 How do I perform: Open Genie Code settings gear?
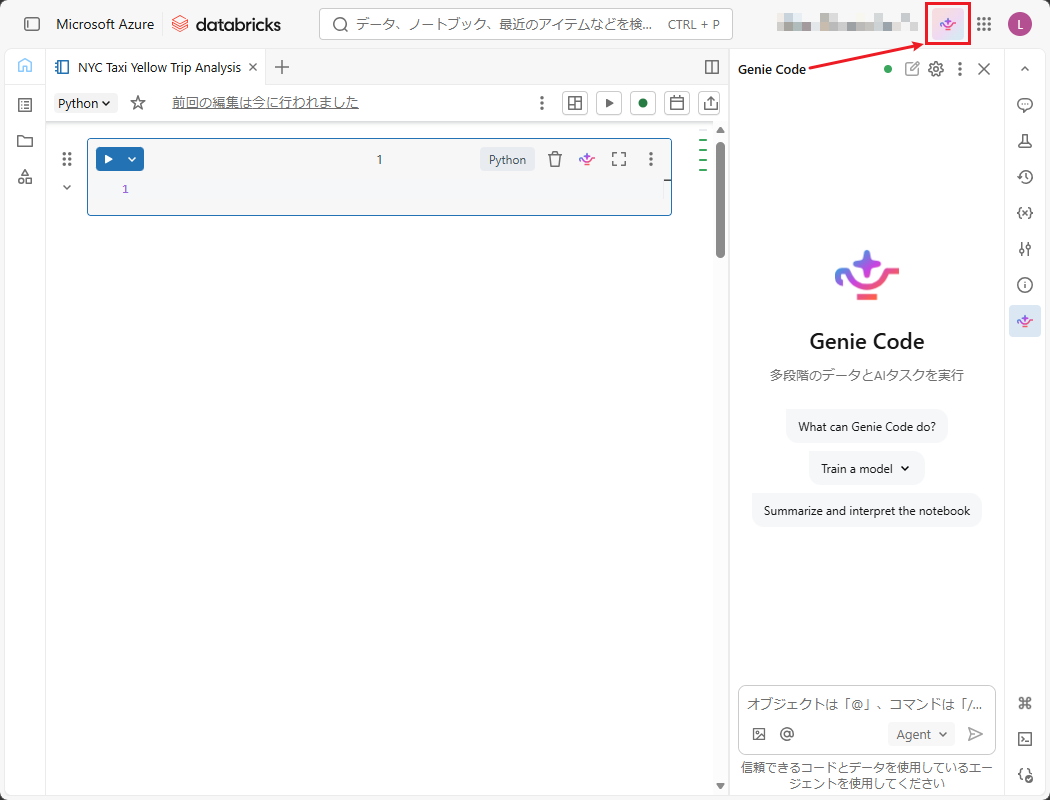point(936,69)
